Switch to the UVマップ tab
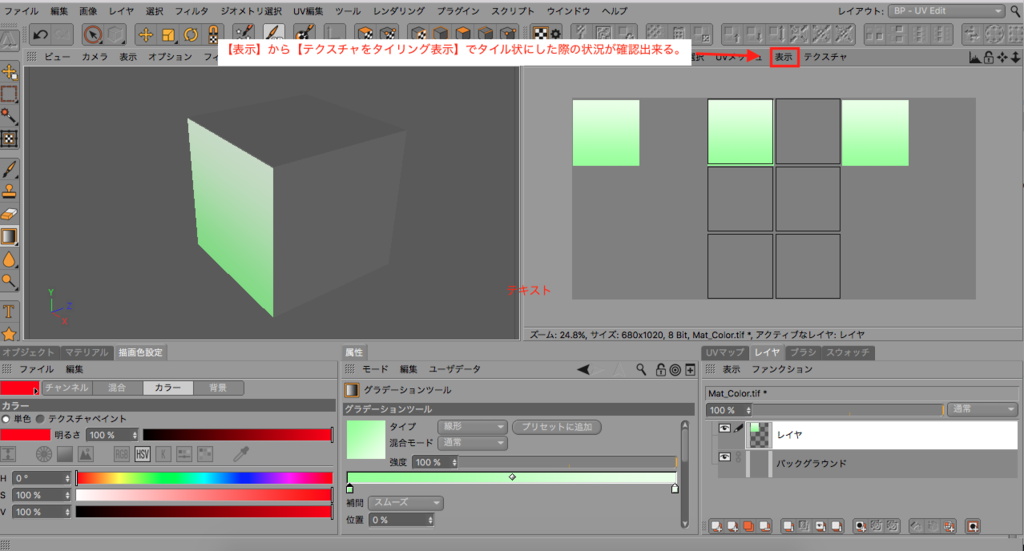The image size is (1024, 551). pyautogui.click(x=724, y=353)
